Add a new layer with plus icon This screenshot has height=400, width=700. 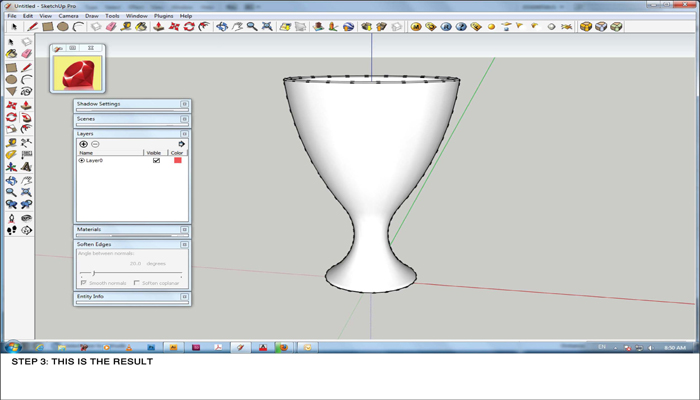tap(84, 144)
